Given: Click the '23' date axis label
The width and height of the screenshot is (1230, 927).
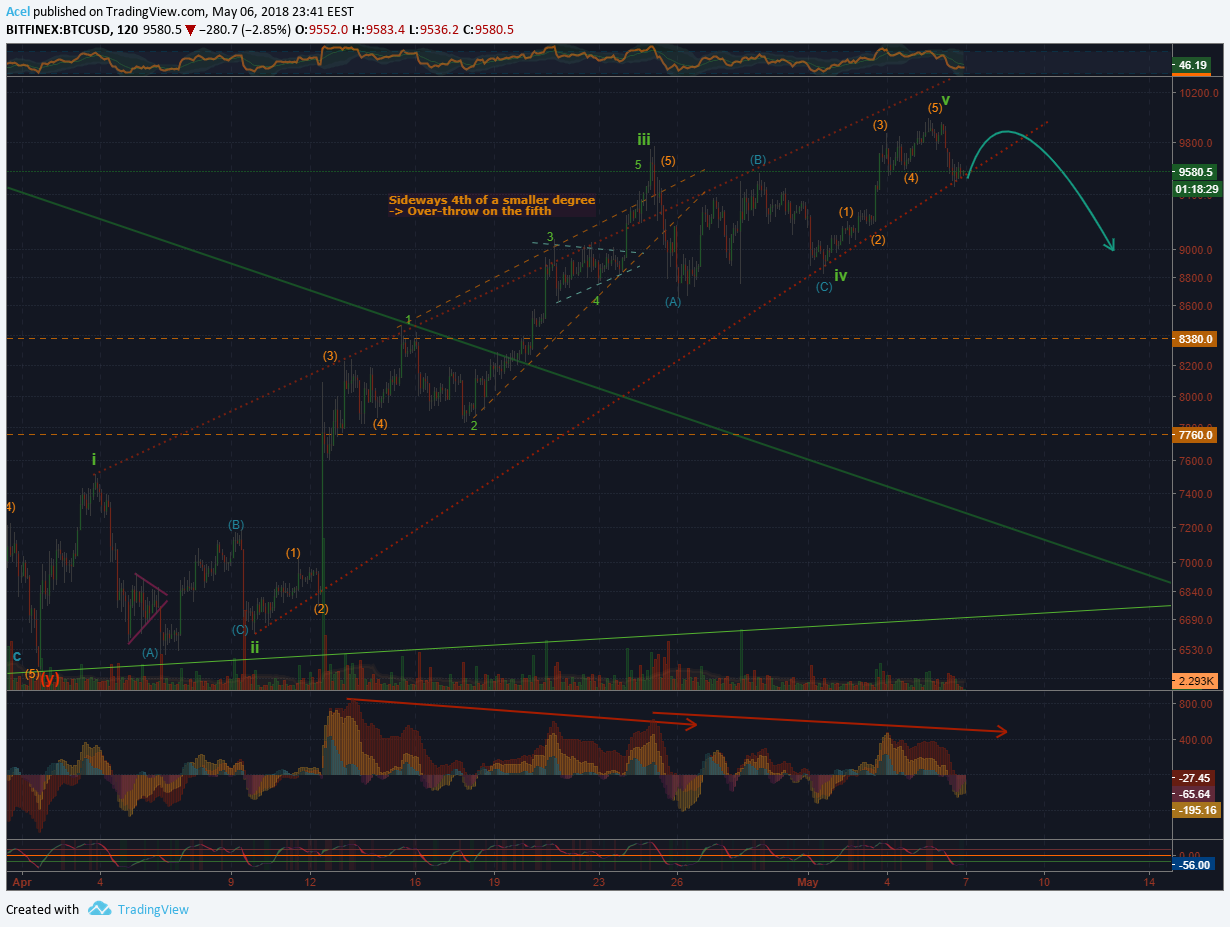Looking at the screenshot, I should pyautogui.click(x=599, y=883).
